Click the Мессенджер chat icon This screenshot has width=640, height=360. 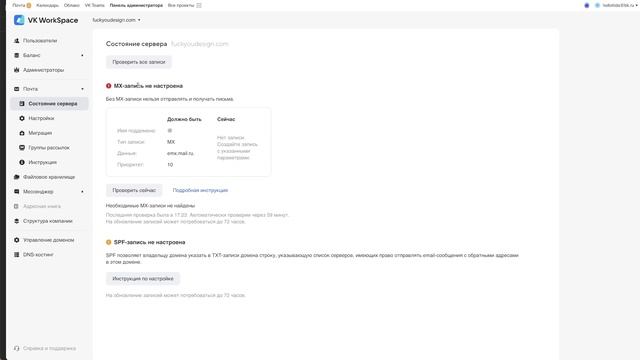pos(16,191)
